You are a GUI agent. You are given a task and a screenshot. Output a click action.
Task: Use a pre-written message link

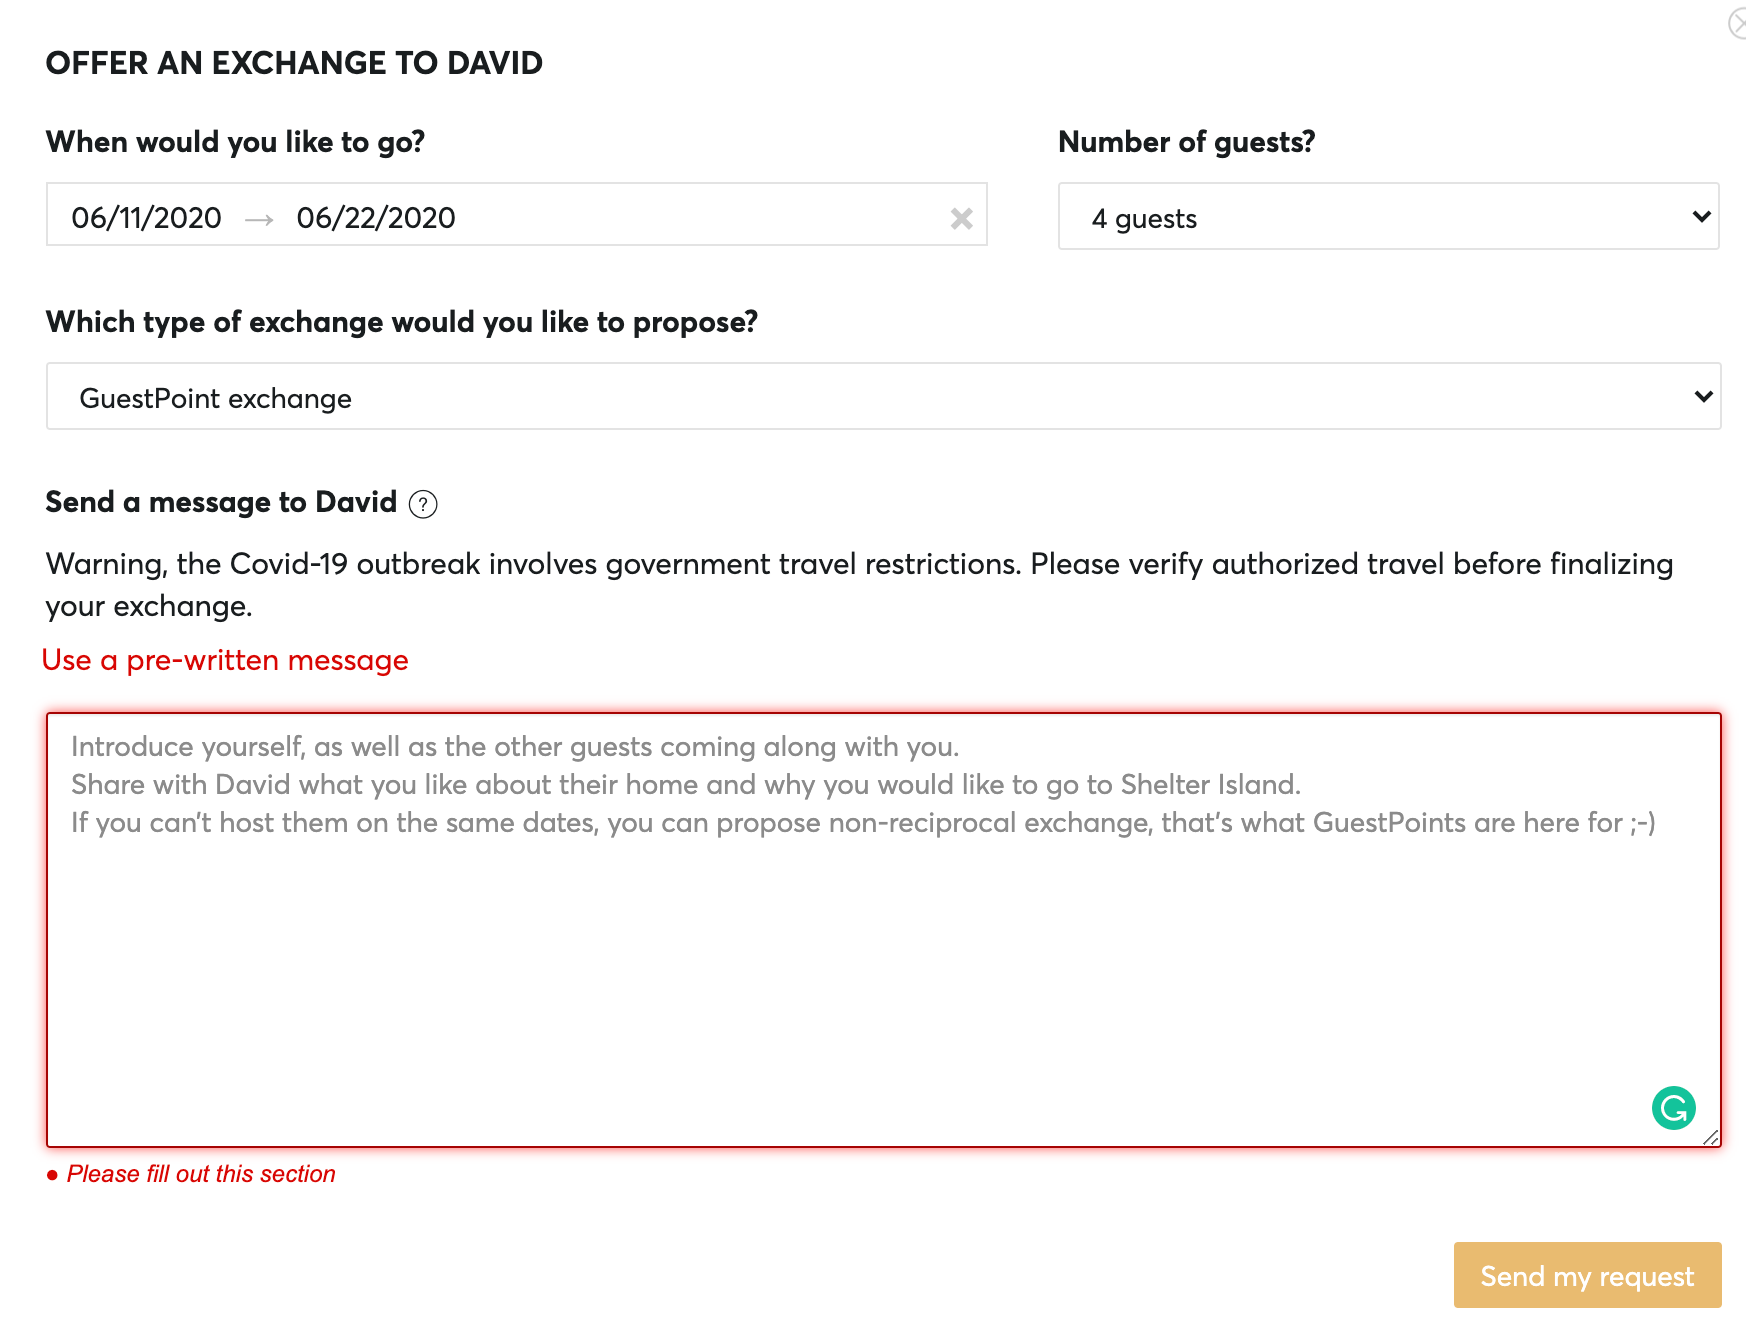tap(225, 660)
